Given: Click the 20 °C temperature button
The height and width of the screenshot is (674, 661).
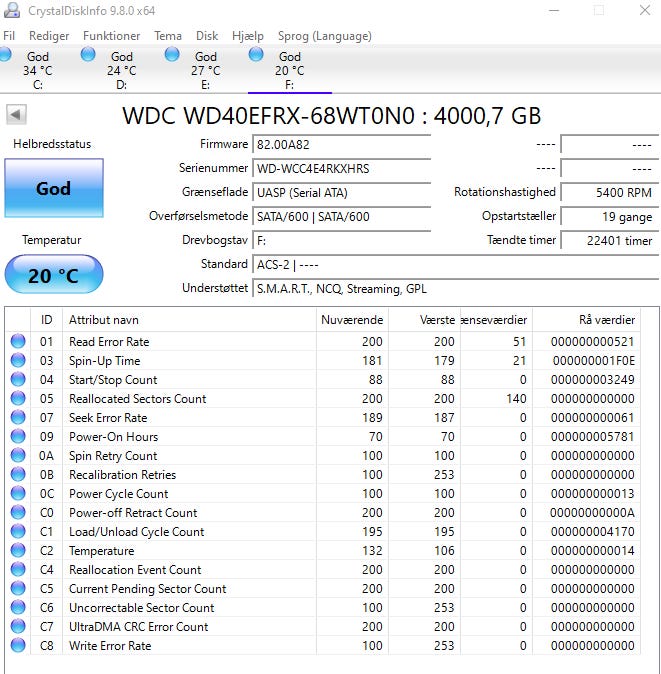Looking at the screenshot, I should pyautogui.click(x=53, y=275).
